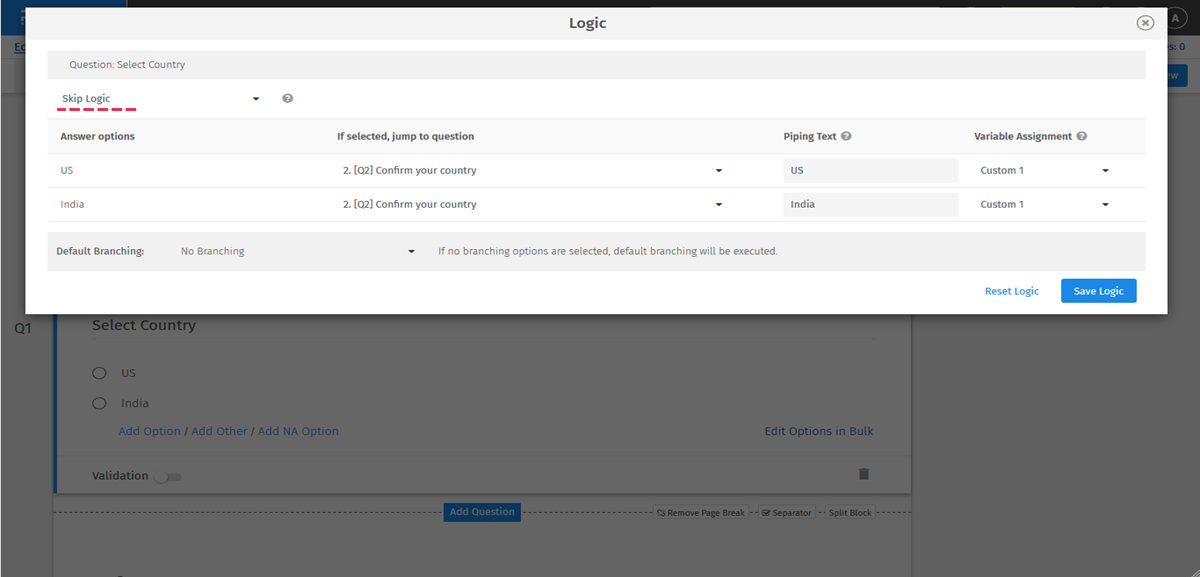Click the Piping Text help icon
Viewport: 1200px width, 577px height.
(x=848, y=135)
